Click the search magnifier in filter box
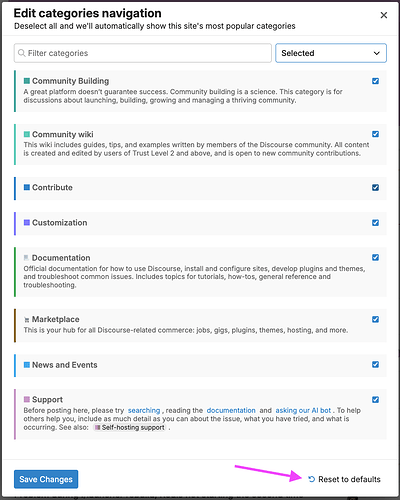400x500 pixels. (x=22, y=53)
